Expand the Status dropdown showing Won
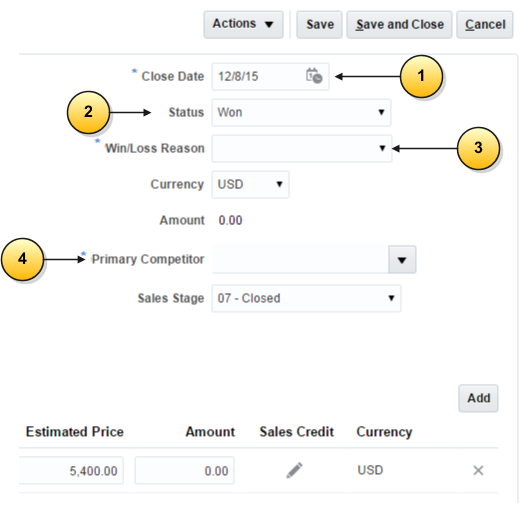Viewport: 522px width, 505px height. [x=301, y=112]
